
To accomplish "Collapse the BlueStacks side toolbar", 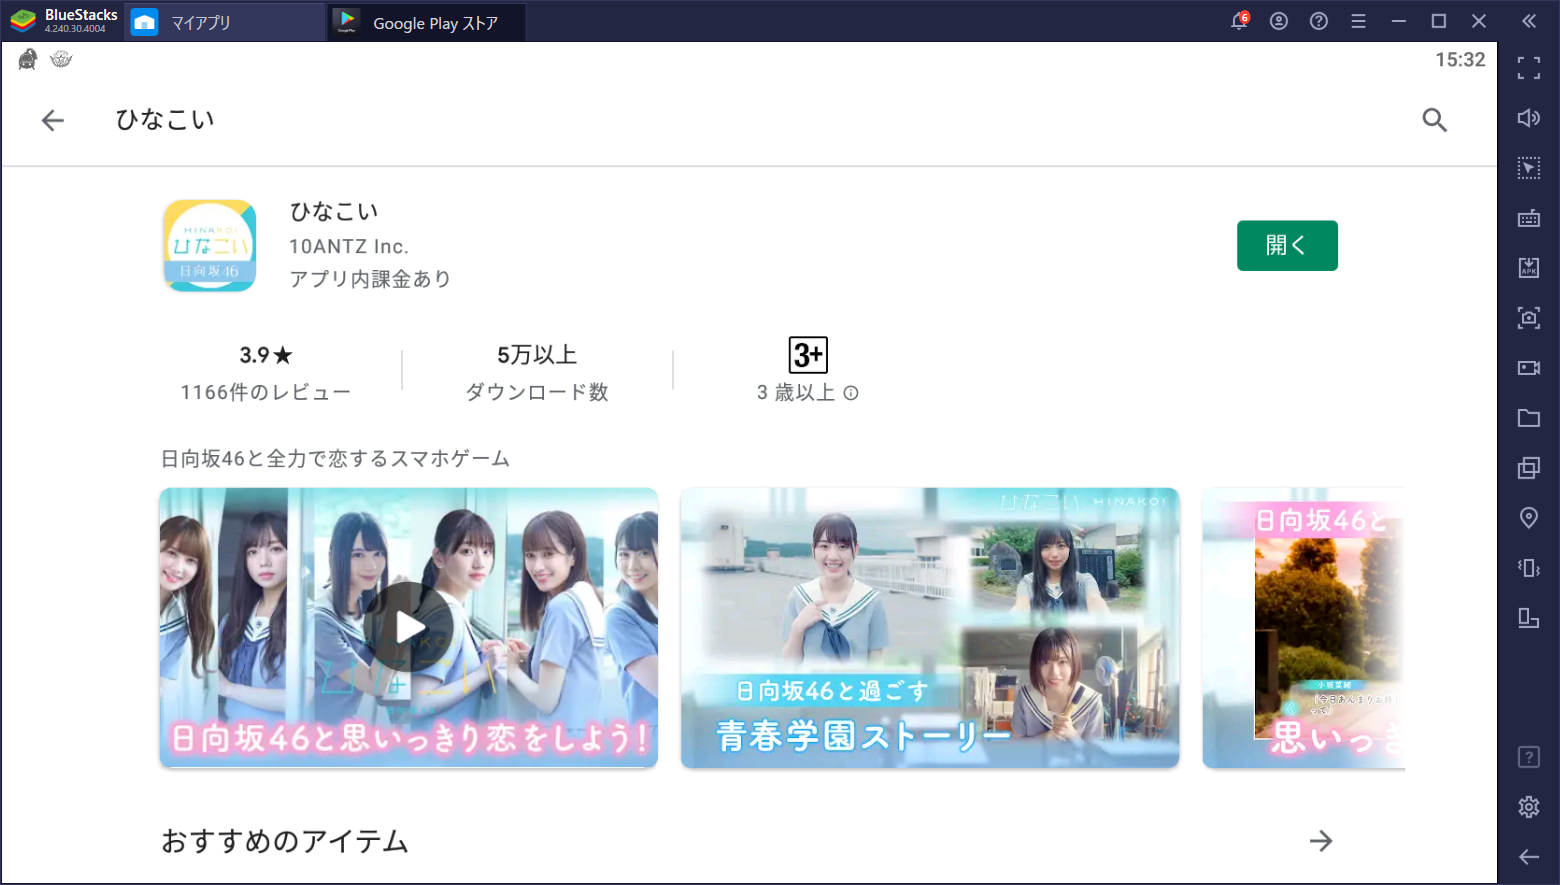I will (1529, 21).
